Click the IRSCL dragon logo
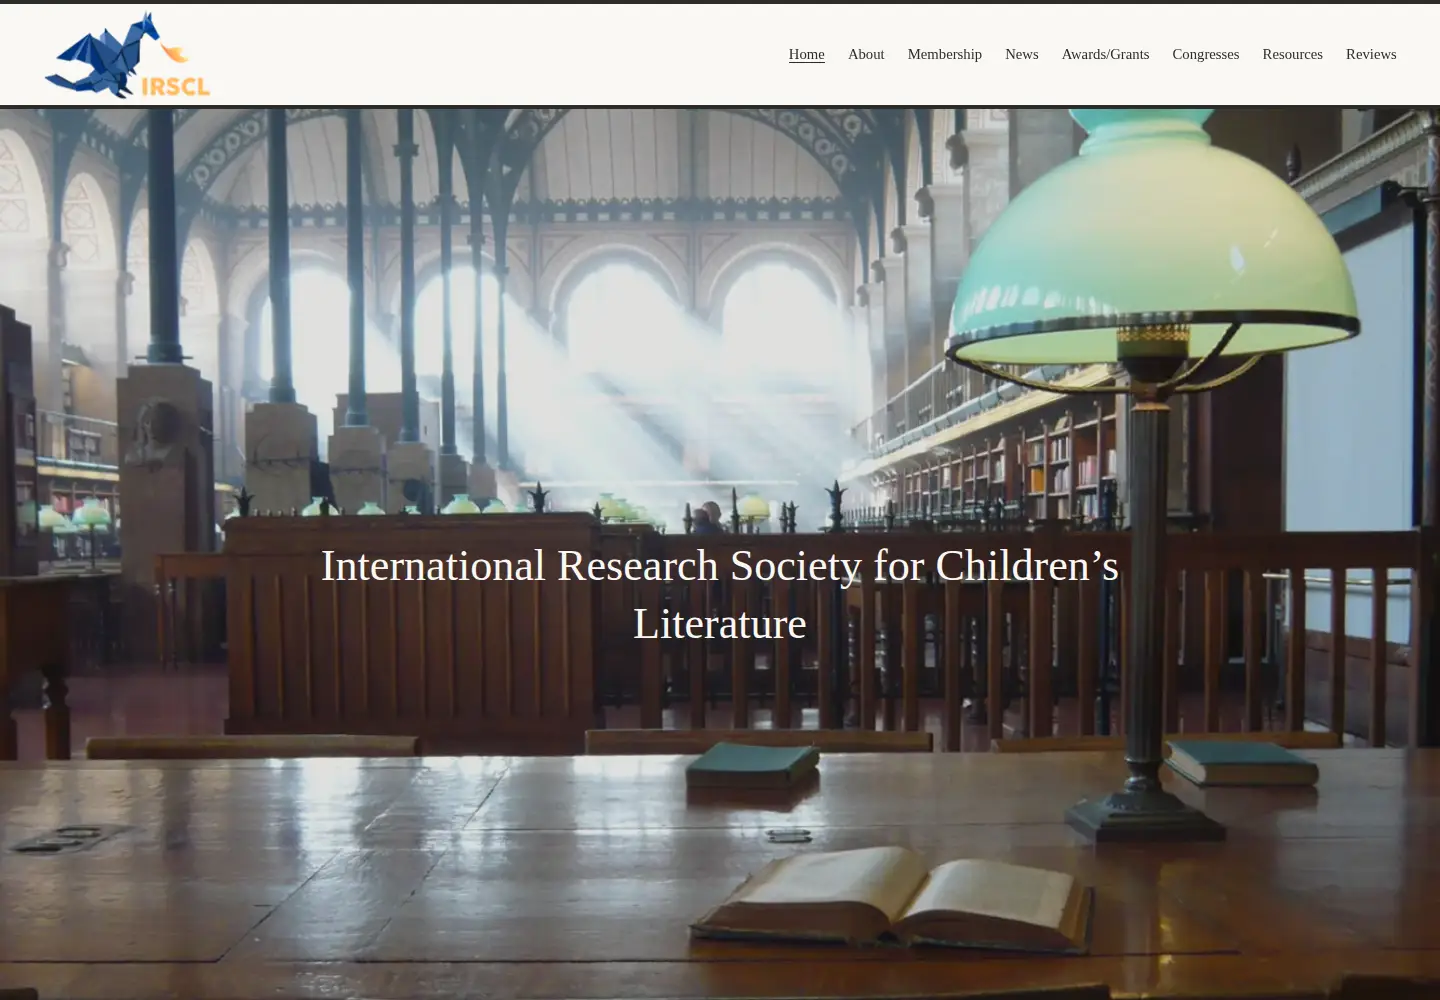This screenshot has width=1440, height=1000. coord(127,55)
